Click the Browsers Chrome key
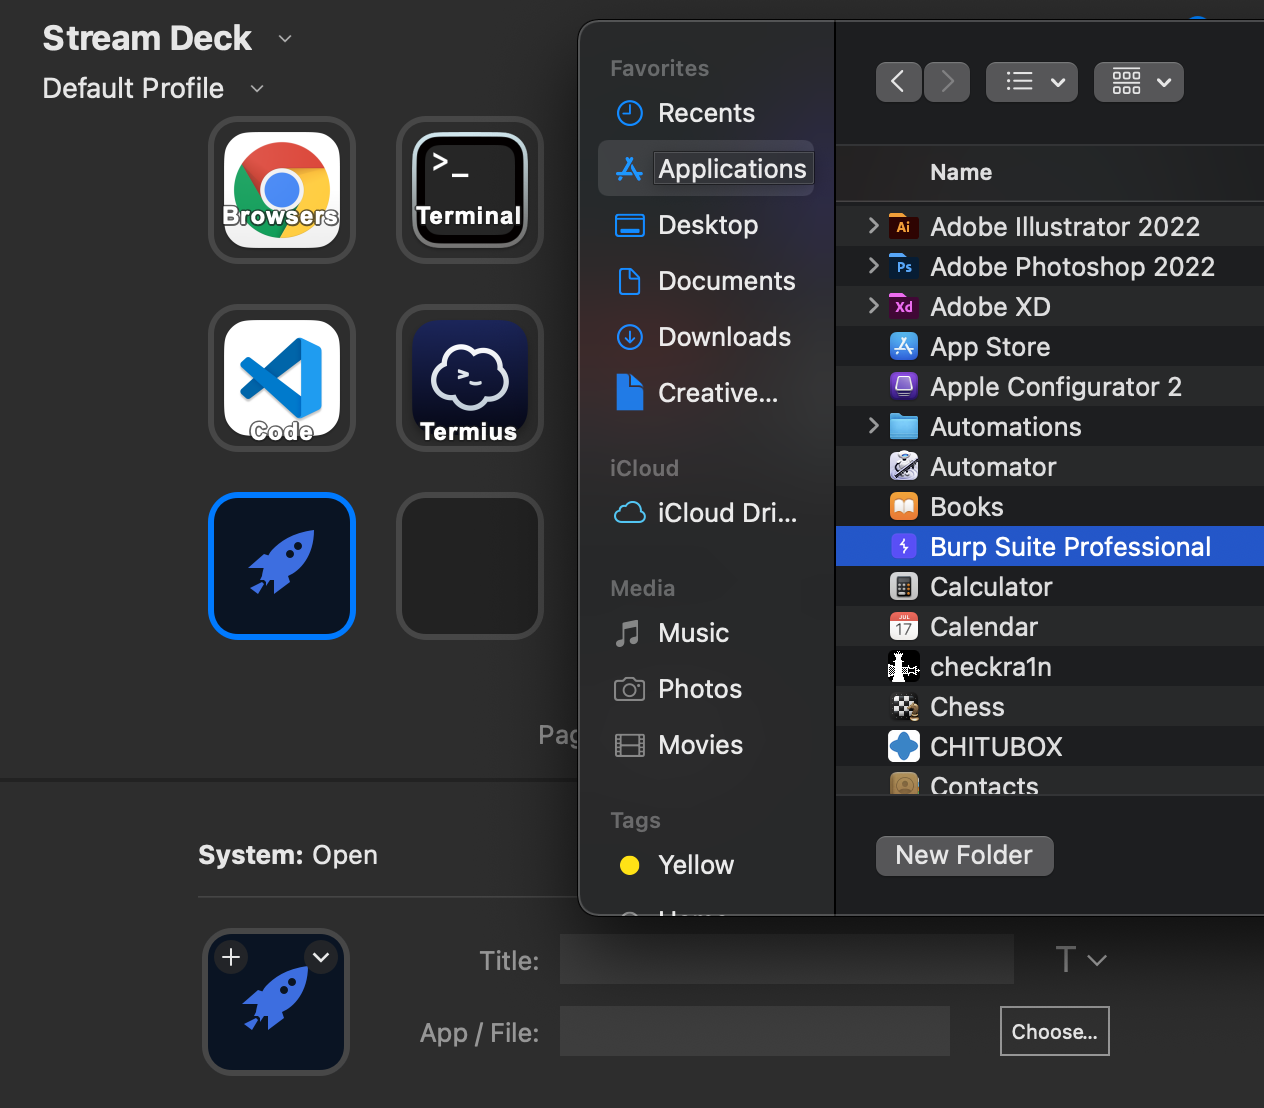This screenshot has height=1108, width=1264. point(281,190)
